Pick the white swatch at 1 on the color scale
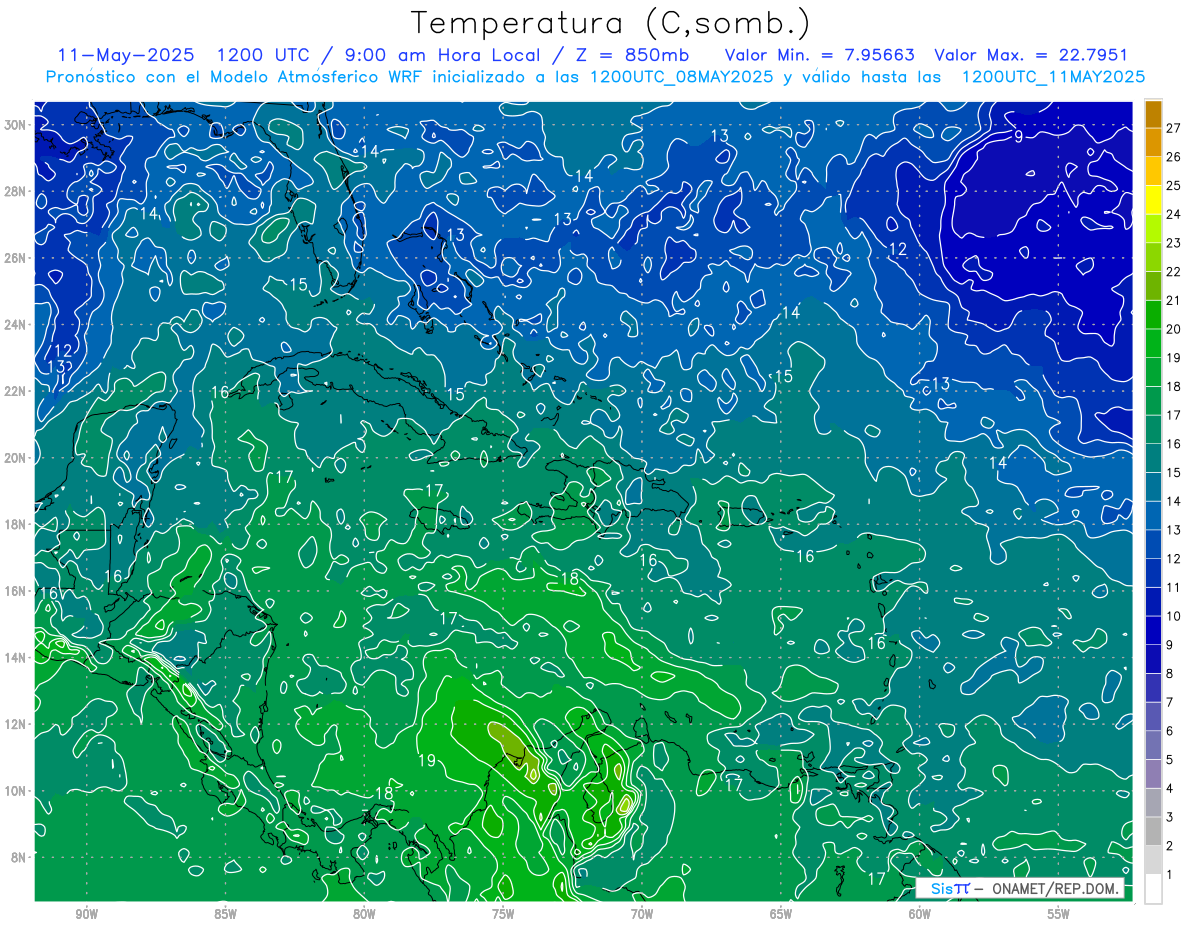 pos(1153,889)
